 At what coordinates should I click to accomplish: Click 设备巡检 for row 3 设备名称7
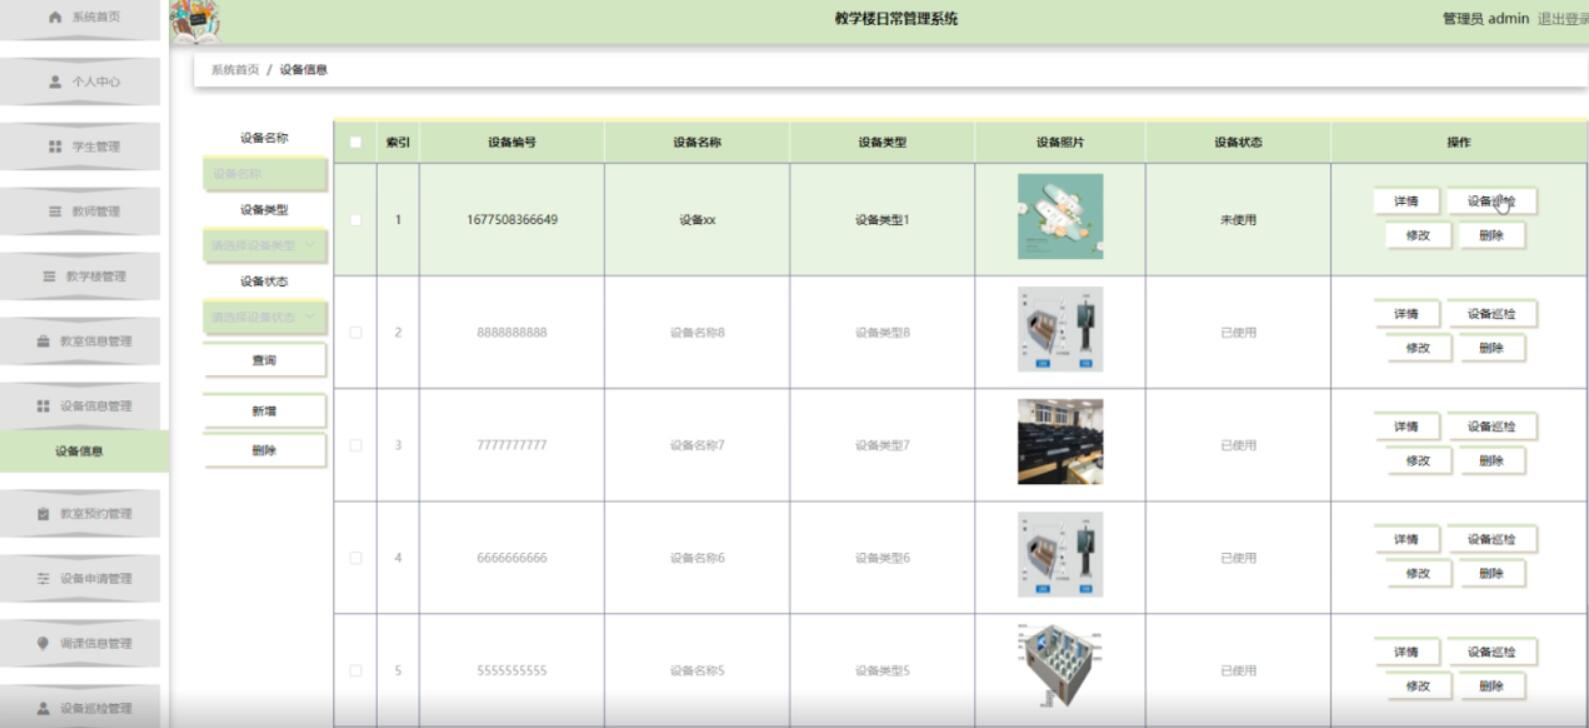point(1491,427)
